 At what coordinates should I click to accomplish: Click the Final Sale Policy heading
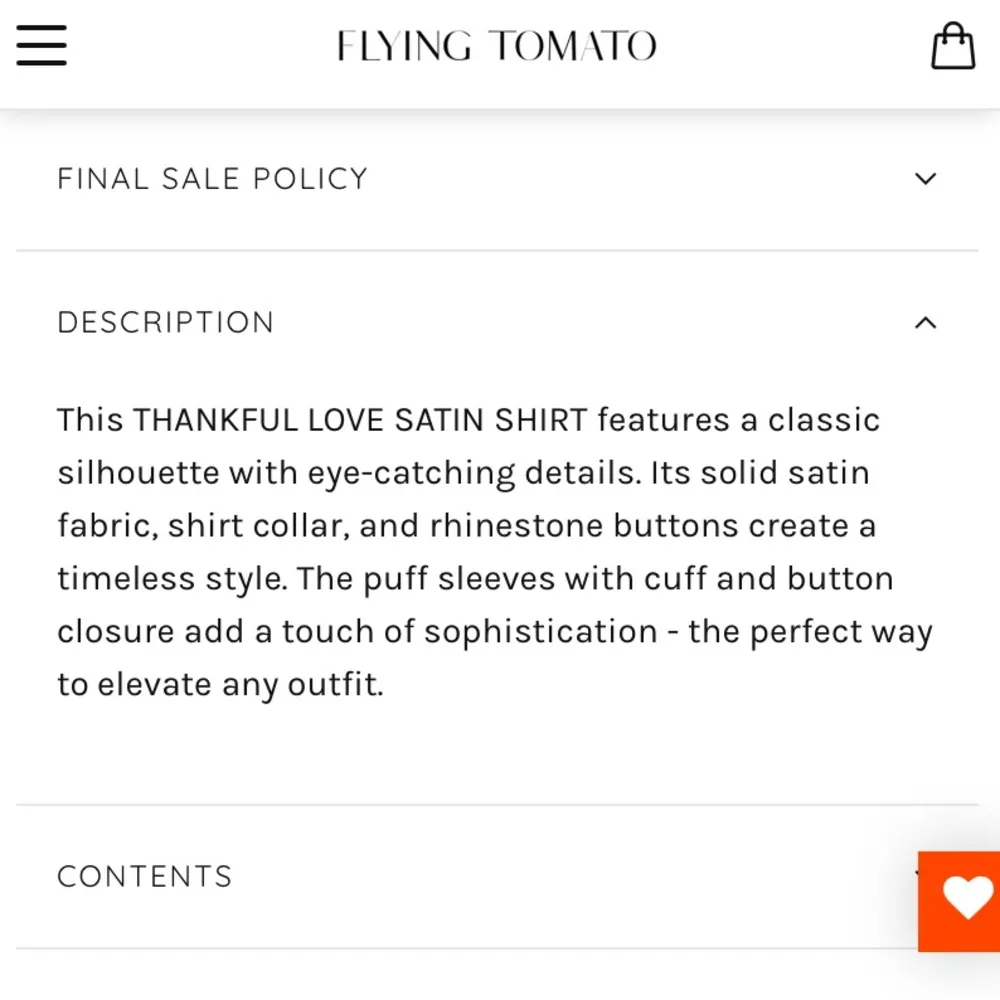(x=212, y=179)
